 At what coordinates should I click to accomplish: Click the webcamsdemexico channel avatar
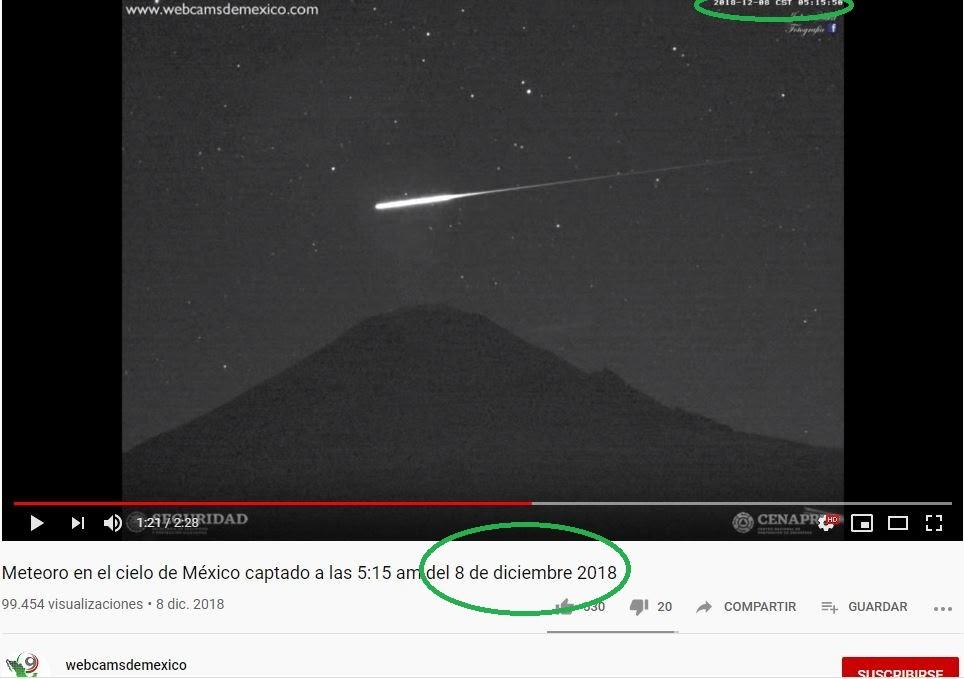coord(23,665)
